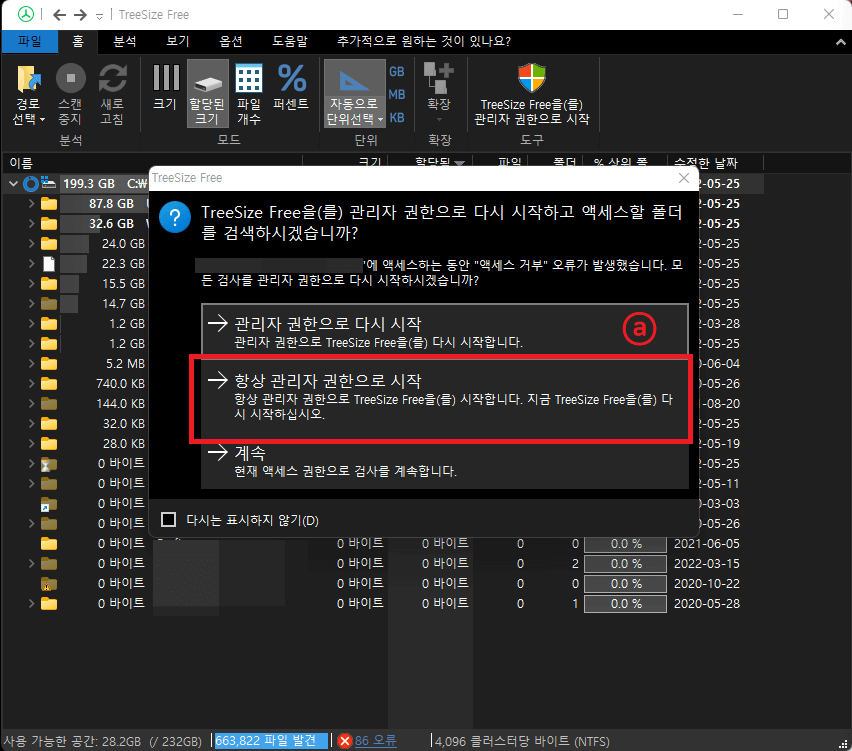This screenshot has height=751, width=852.
Task: Collapse the ribbon with top-right chevron
Action: 841,42
